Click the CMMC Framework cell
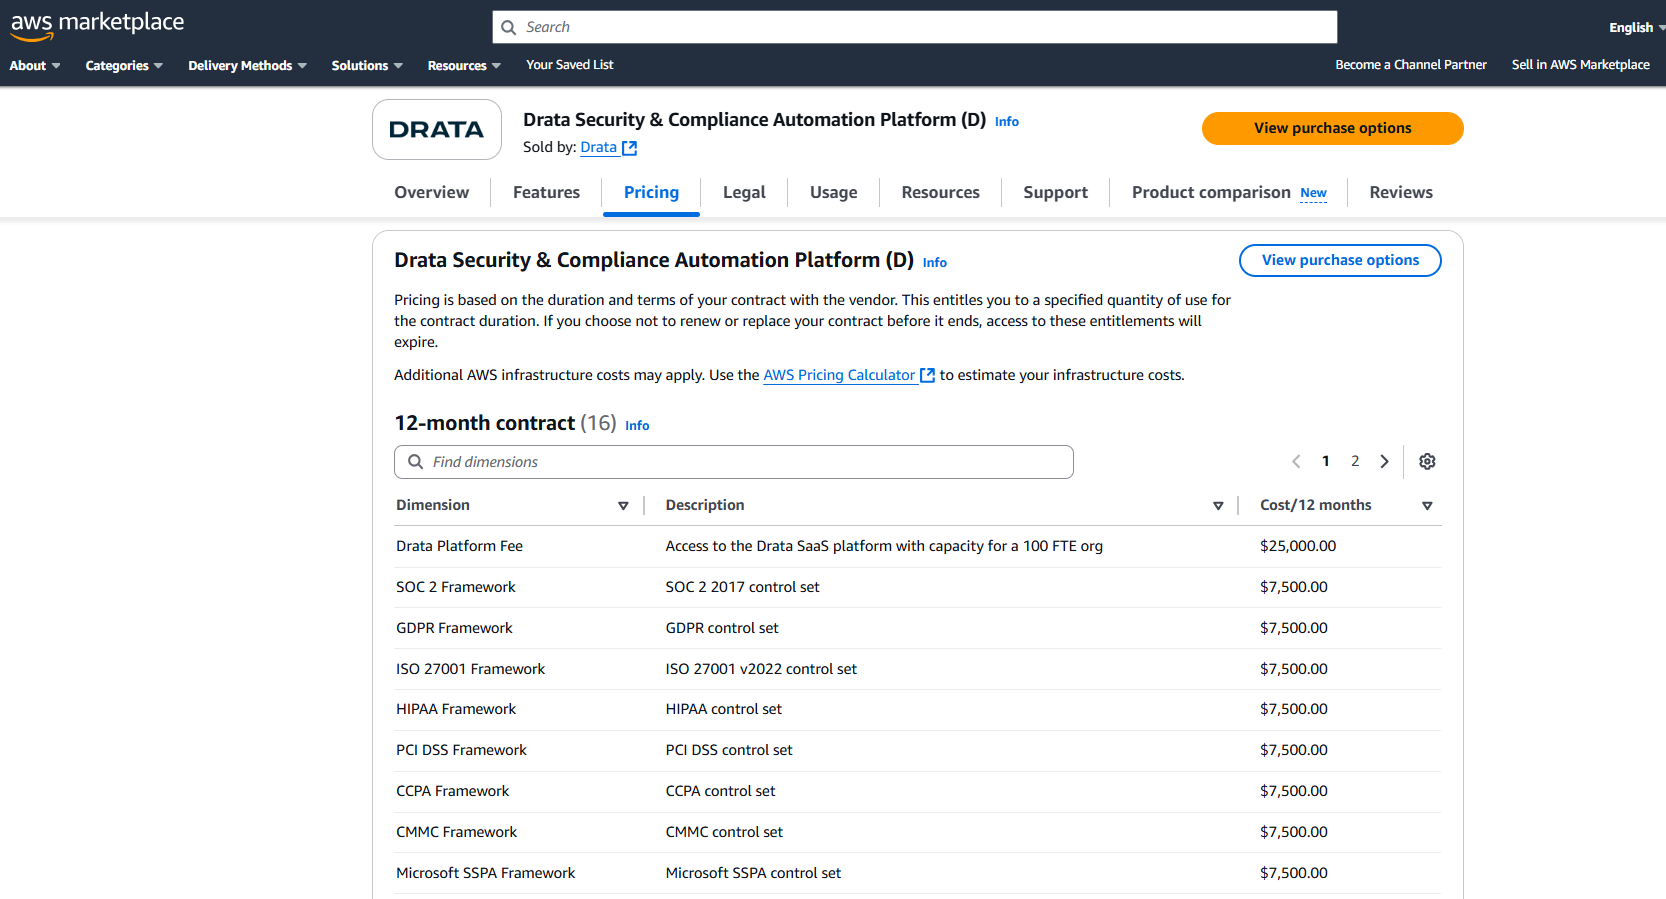 click(x=456, y=832)
